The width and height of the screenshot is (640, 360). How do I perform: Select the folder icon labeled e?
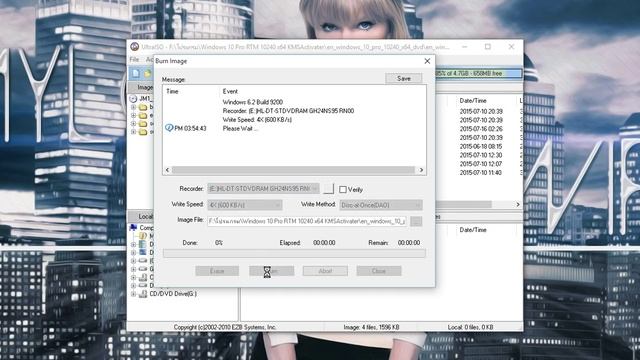[143, 116]
